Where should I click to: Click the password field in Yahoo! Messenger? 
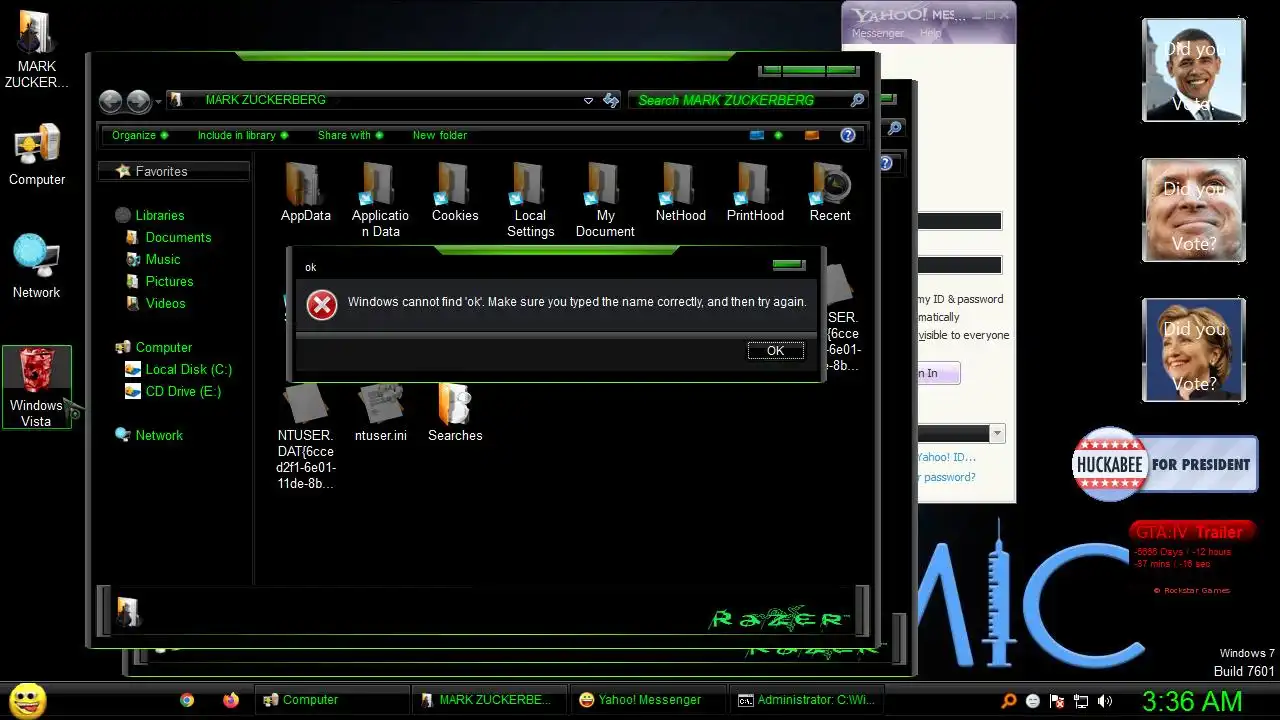pos(959,265)
